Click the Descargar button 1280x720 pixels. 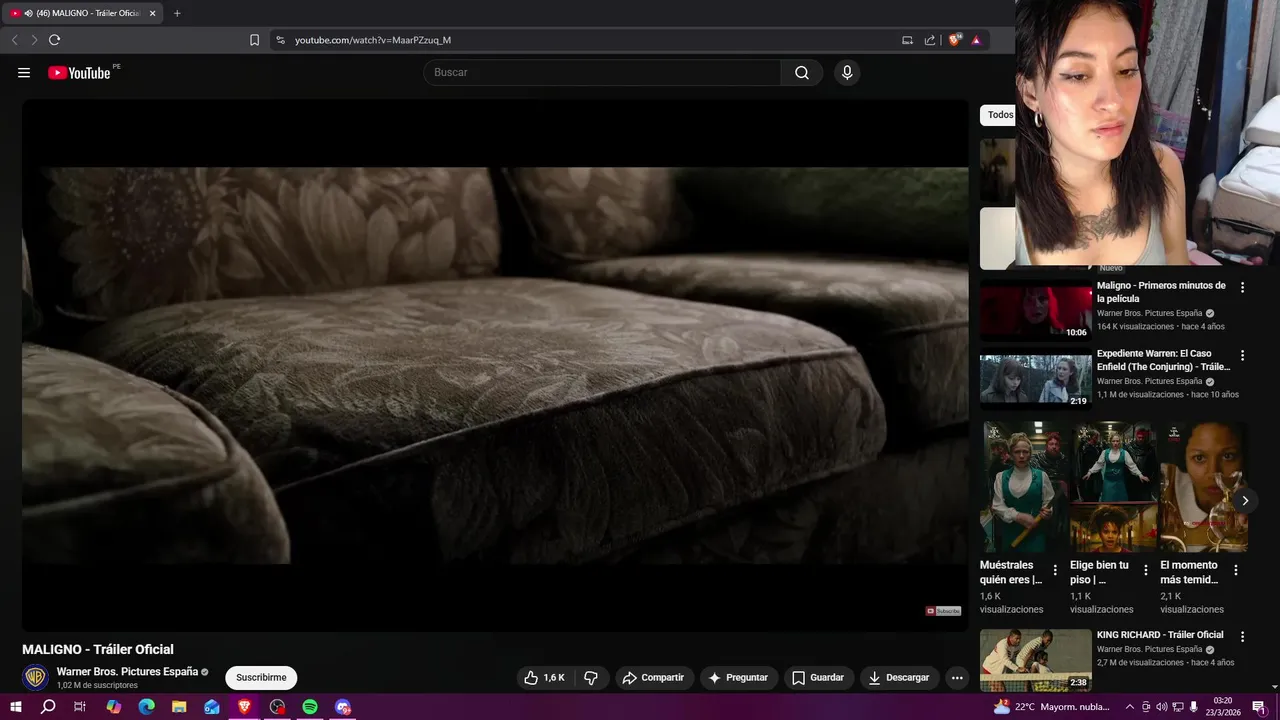click(x=899, y=677)
